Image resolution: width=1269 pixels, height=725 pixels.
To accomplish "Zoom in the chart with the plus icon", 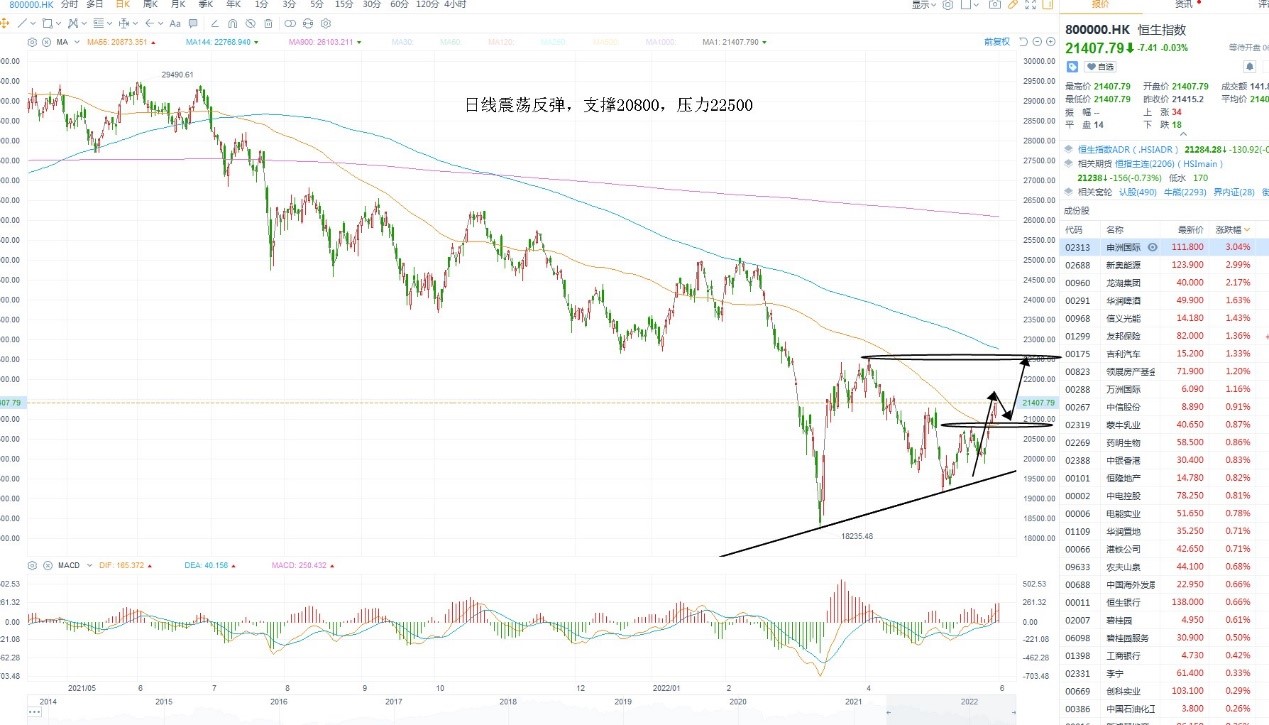I will (x=1050, y=42).
